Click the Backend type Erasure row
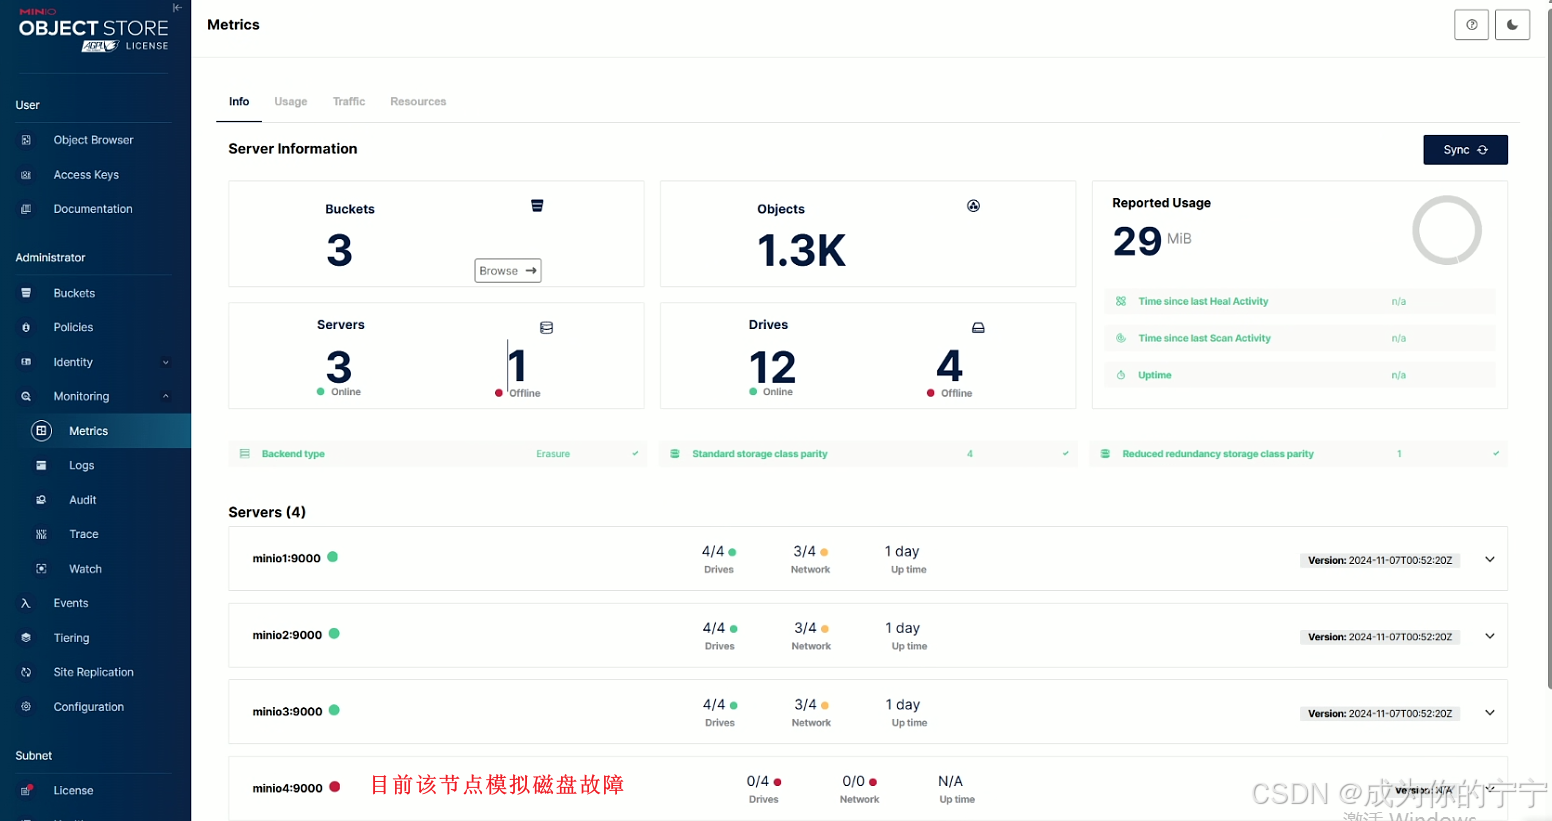The width and height of the screenshot is (1552, 821). tap(438, 454)
